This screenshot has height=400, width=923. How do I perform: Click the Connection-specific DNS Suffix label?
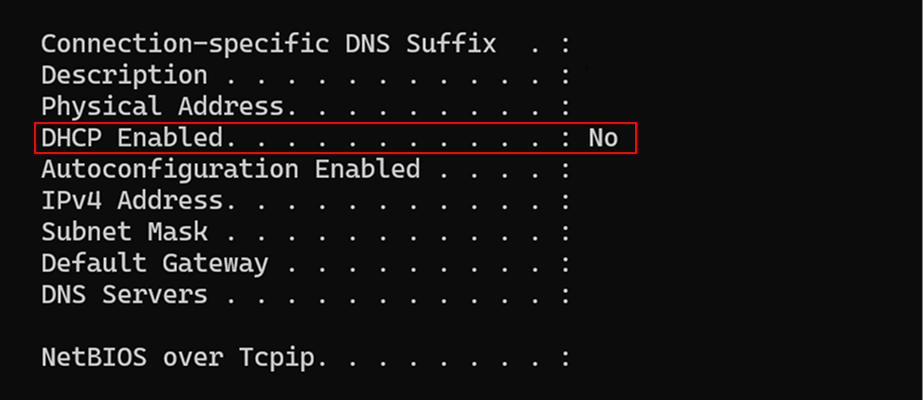pos(268,44)
